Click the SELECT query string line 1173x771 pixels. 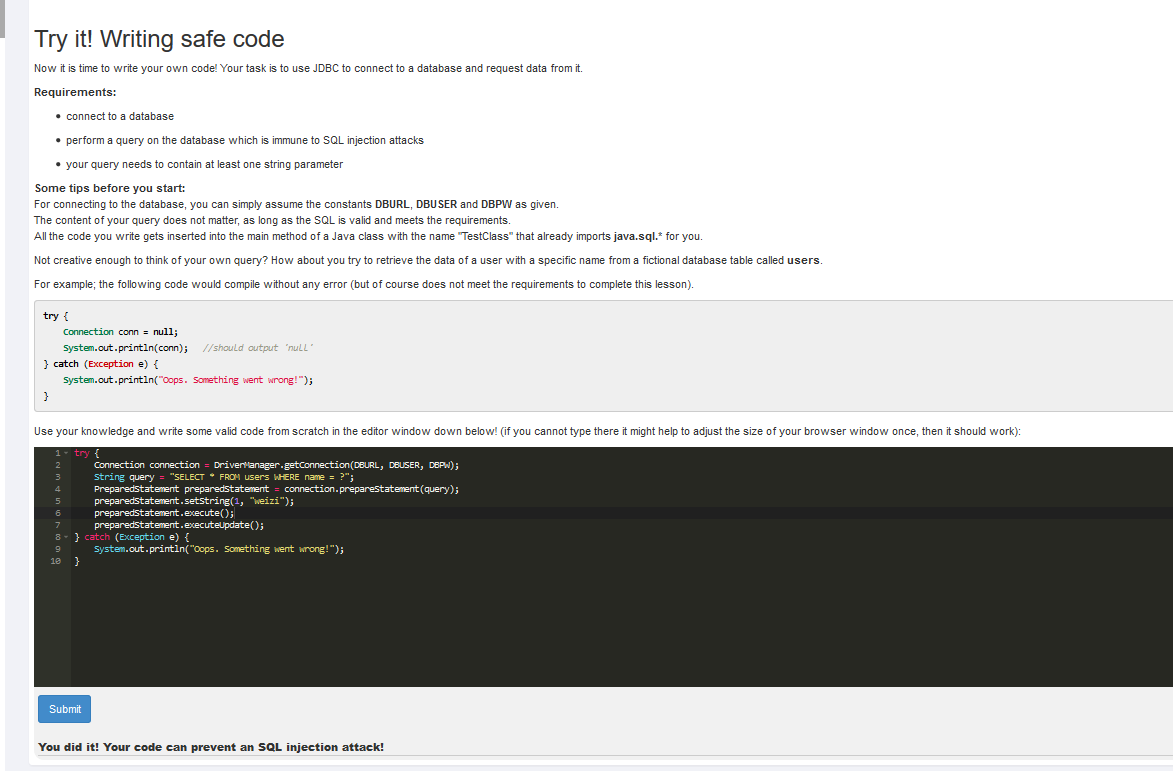click(224, 477)
